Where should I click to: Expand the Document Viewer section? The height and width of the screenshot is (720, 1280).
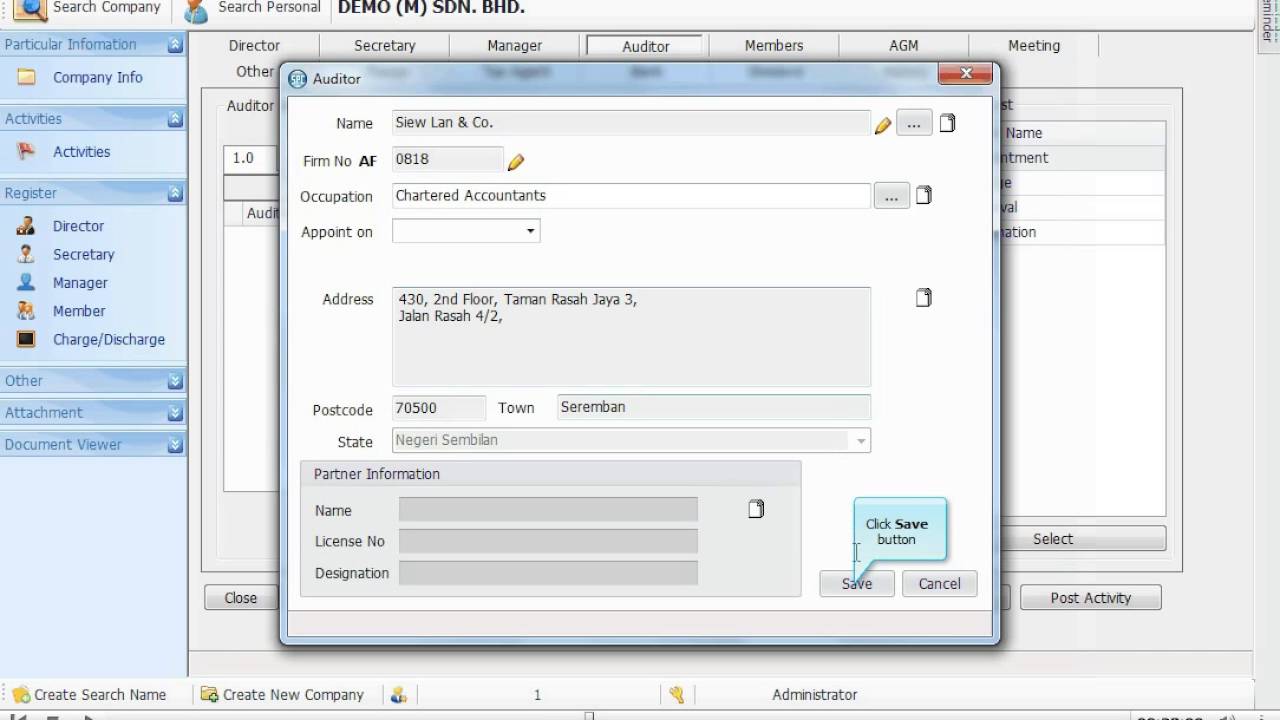175,445
